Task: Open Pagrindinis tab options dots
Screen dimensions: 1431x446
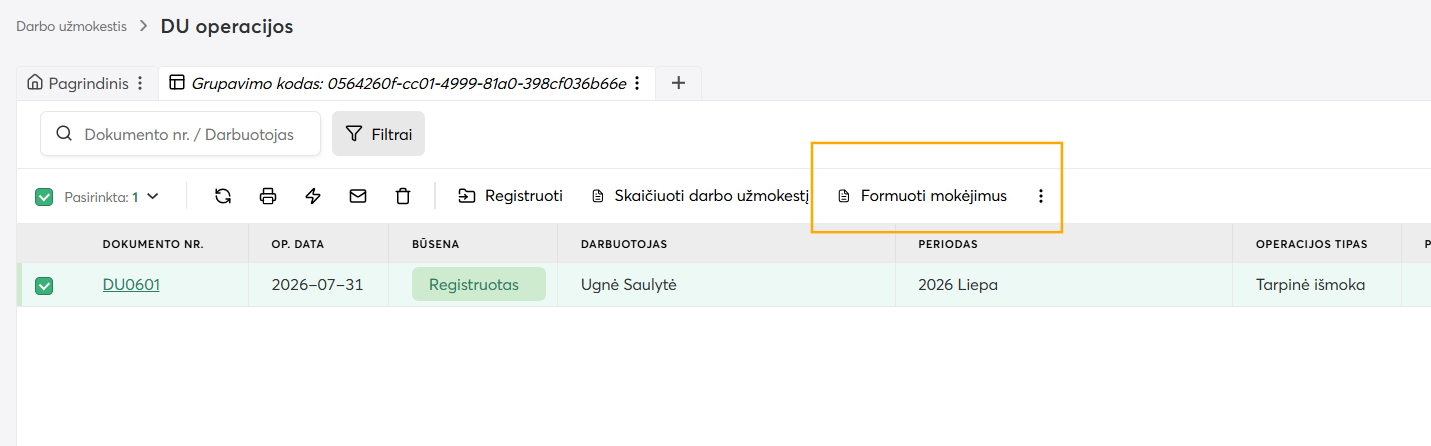Action: tap(140, 83)
